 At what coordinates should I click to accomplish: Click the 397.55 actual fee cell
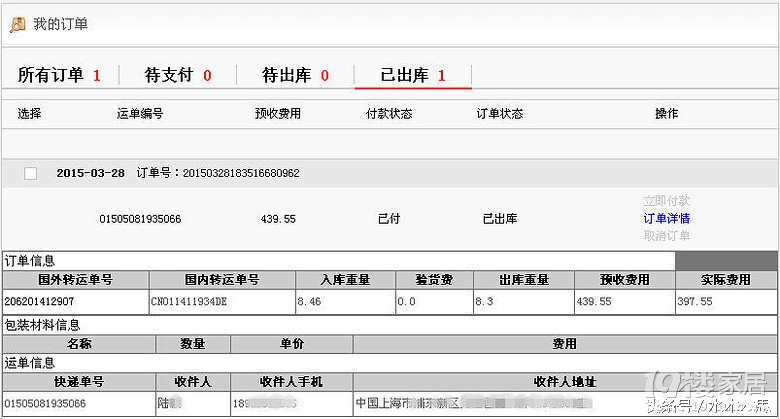(x=726, y=302)
